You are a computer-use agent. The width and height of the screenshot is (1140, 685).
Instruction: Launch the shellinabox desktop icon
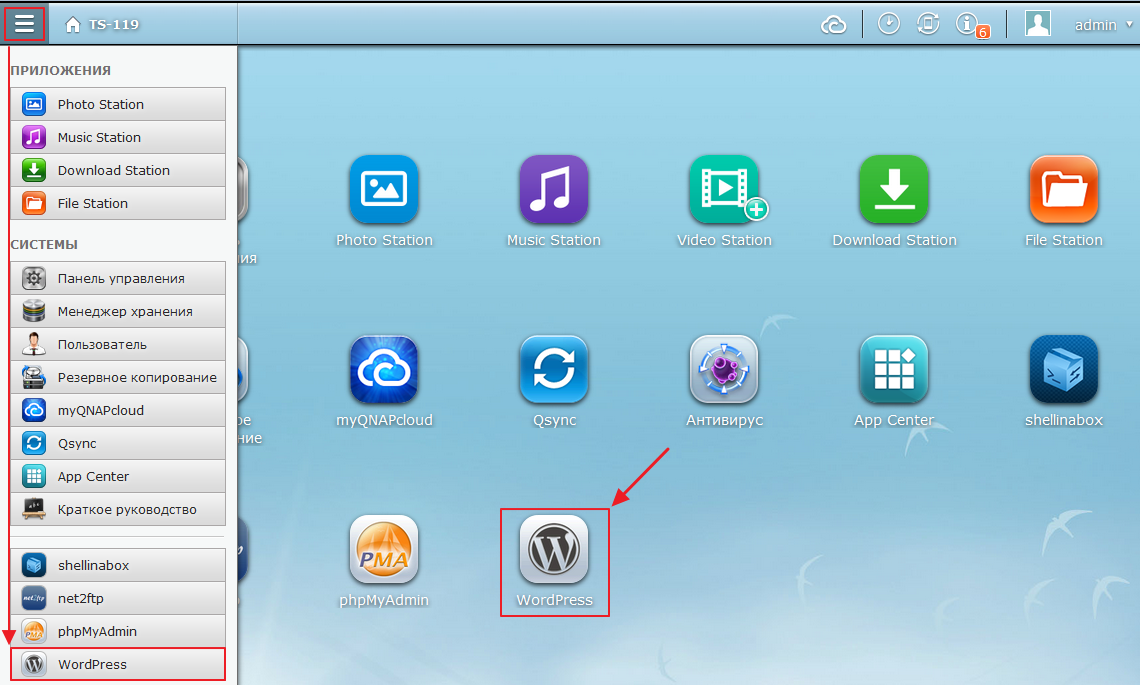point(1064,369)
